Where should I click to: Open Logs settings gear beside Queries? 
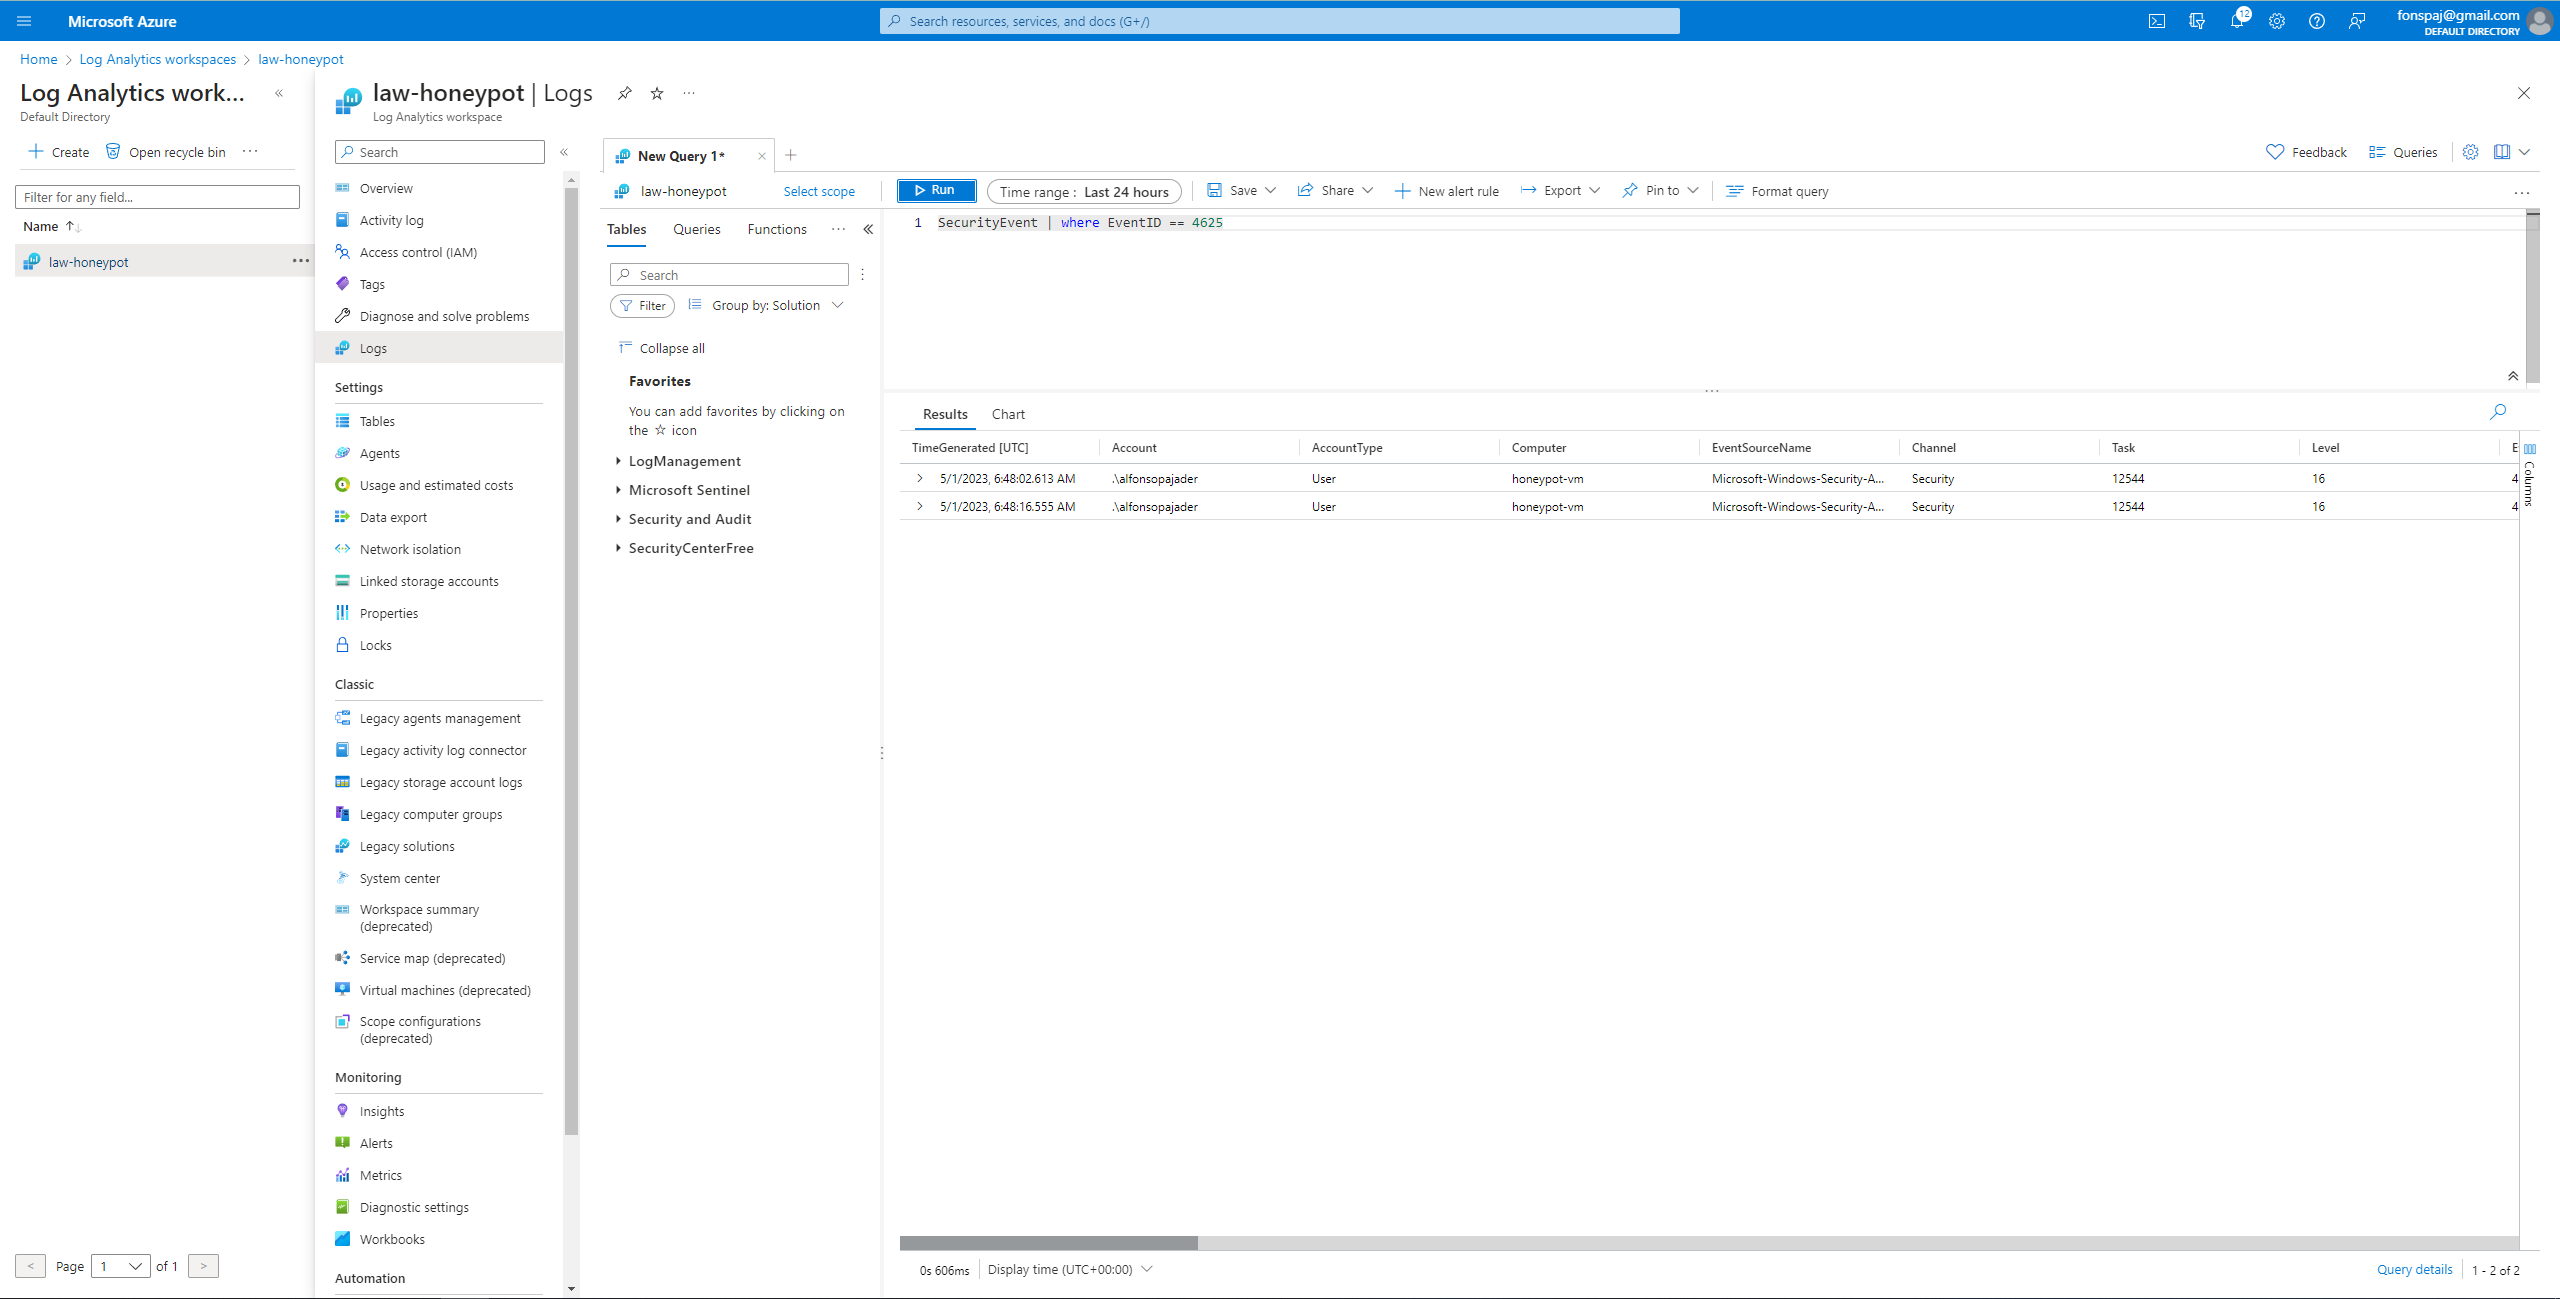(2470, 152)
